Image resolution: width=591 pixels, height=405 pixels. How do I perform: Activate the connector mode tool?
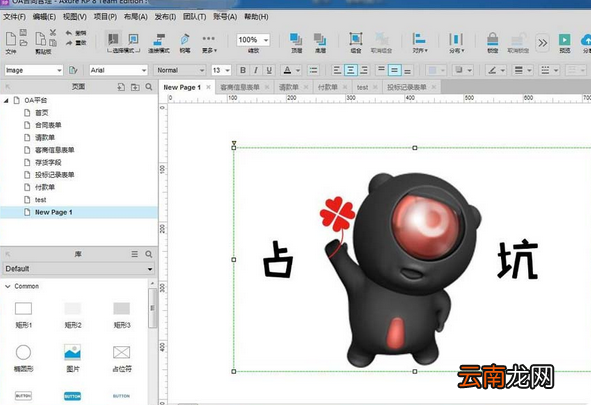pos(159,39)
